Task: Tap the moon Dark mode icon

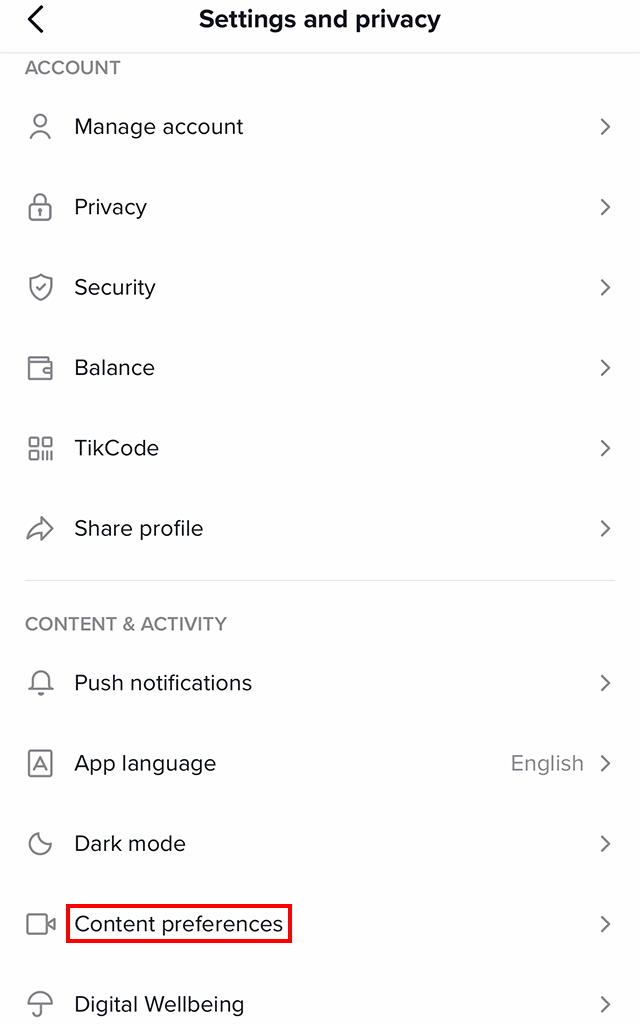Action: click(40, 844)
